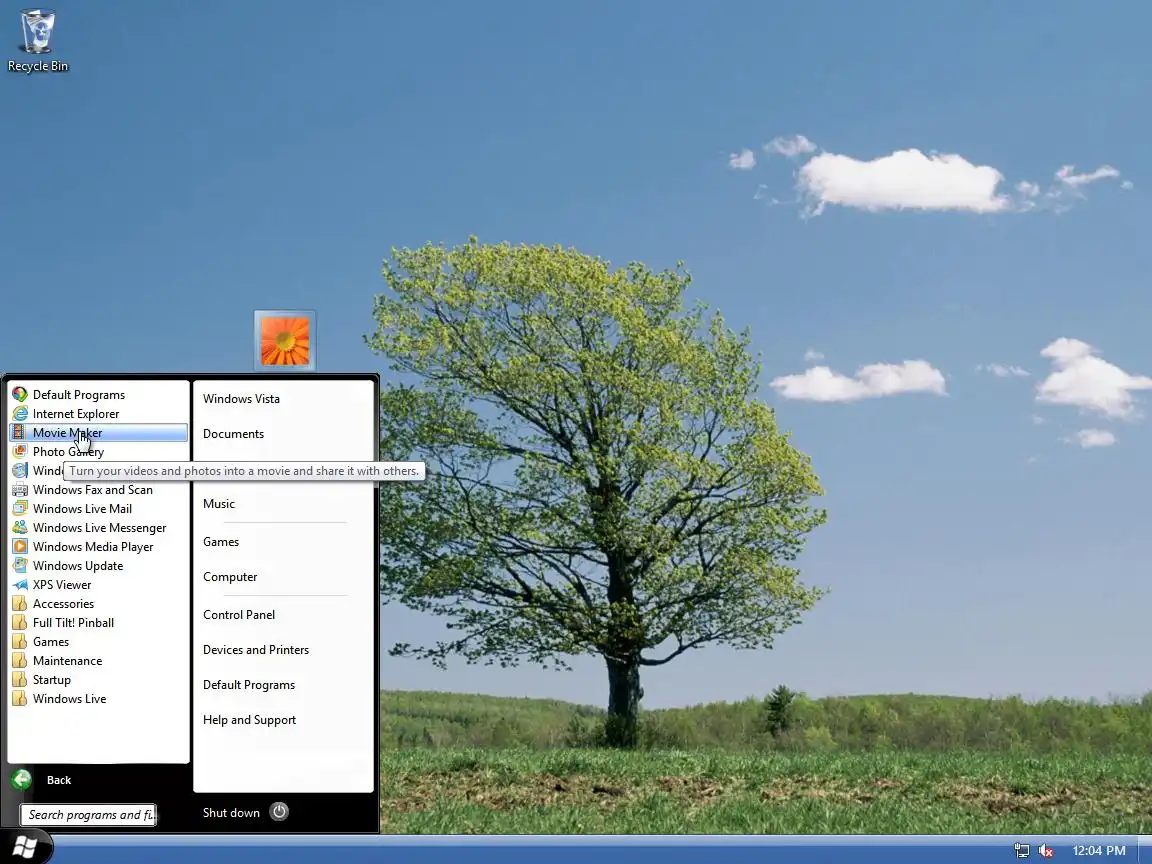Expand the Maintenance folder
Image resolution: width=1152 pixels, height=864 pixels.
(x=98, y=661)
